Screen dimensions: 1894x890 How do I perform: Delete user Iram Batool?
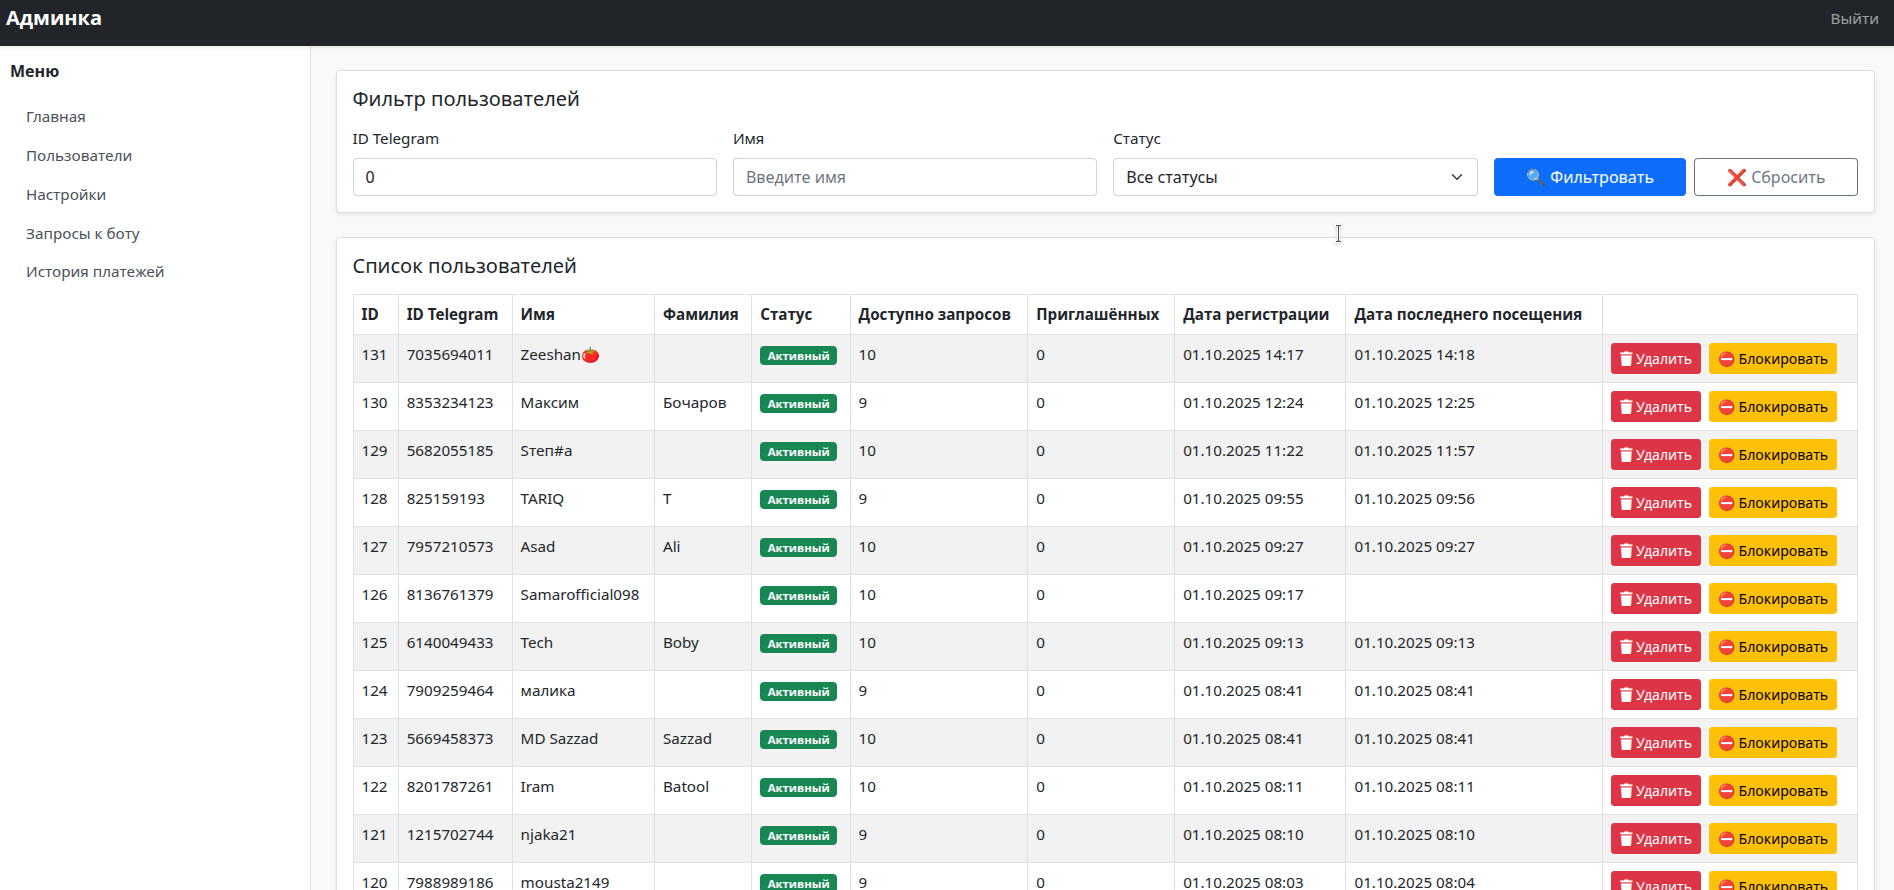tap(1655, 791)
